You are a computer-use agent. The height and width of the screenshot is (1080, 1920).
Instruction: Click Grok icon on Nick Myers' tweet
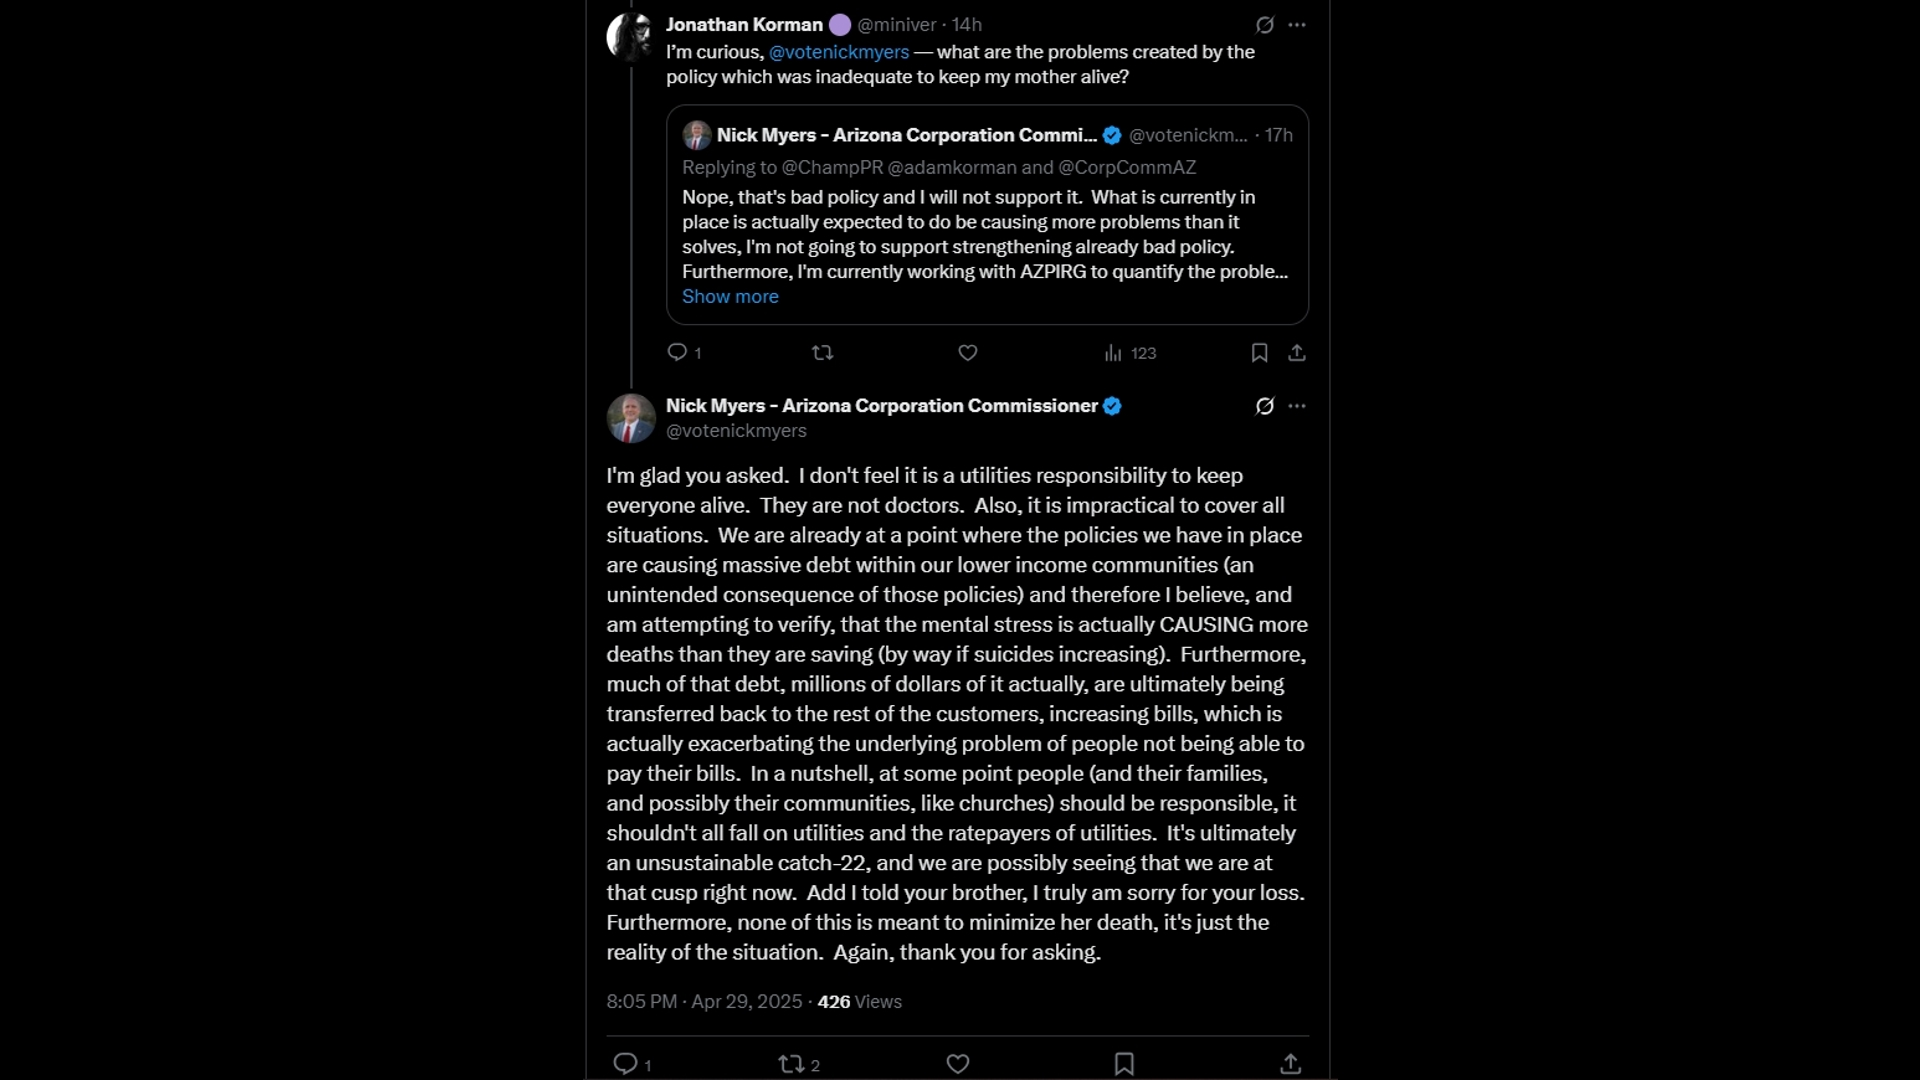click(1265, 406)
